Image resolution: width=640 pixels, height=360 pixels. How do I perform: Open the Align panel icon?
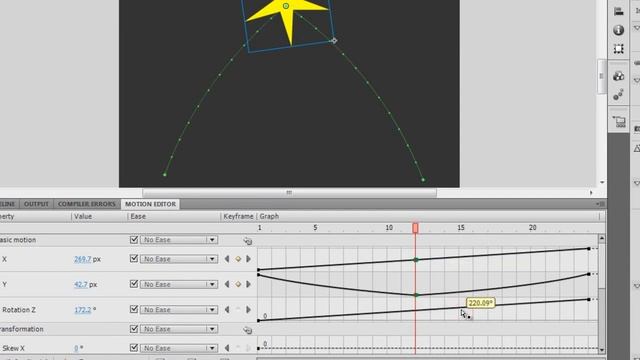click(618, 11)
